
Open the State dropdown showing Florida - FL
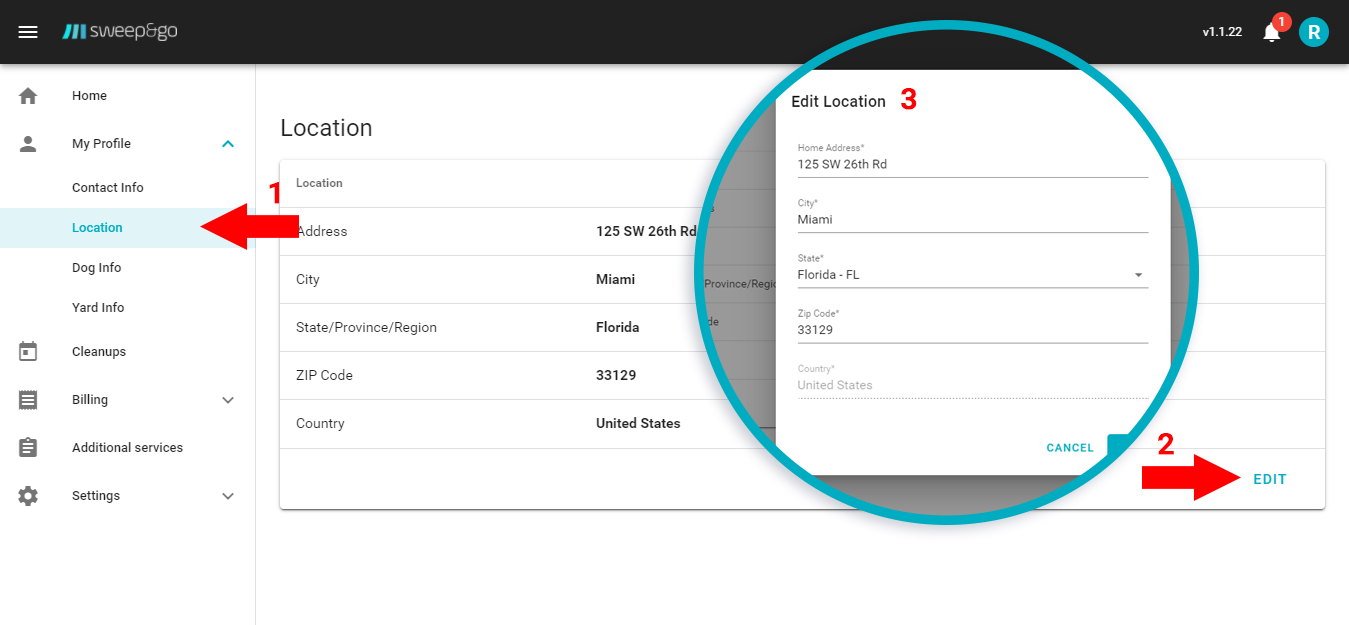click(x=971, y=275)
